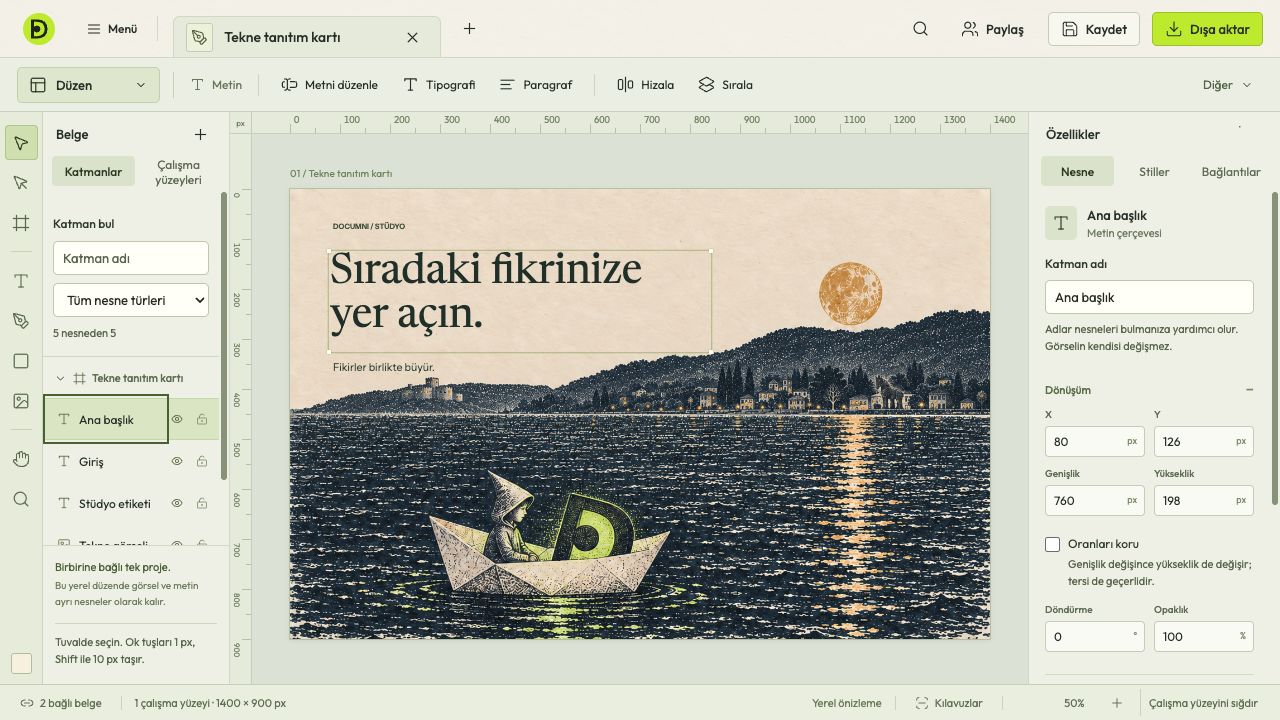Click the app logo in the top-left corner
Image resolution: width=1280 pixels, height=720 pixels.
[39, 29]
